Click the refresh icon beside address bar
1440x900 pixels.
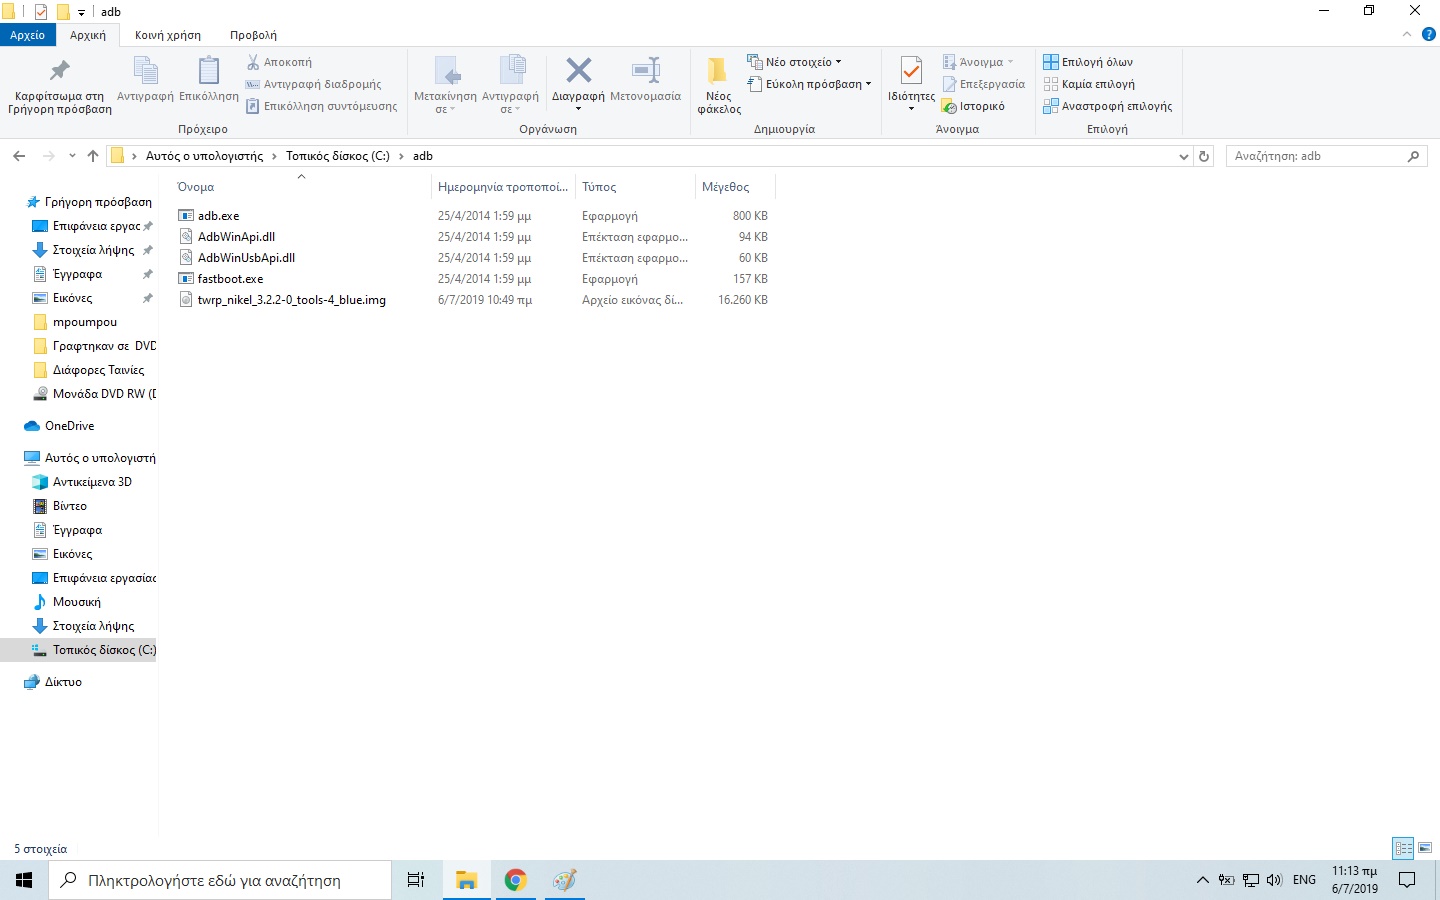(1204, 156)
